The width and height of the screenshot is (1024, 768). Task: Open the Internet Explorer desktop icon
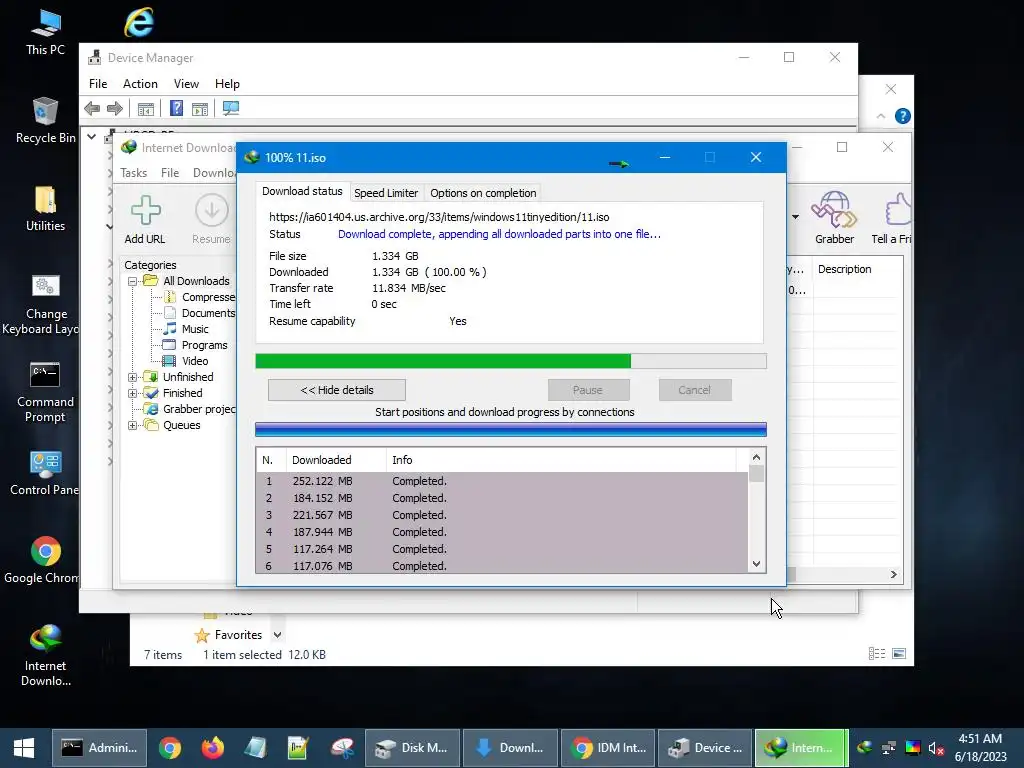(139, 22)
